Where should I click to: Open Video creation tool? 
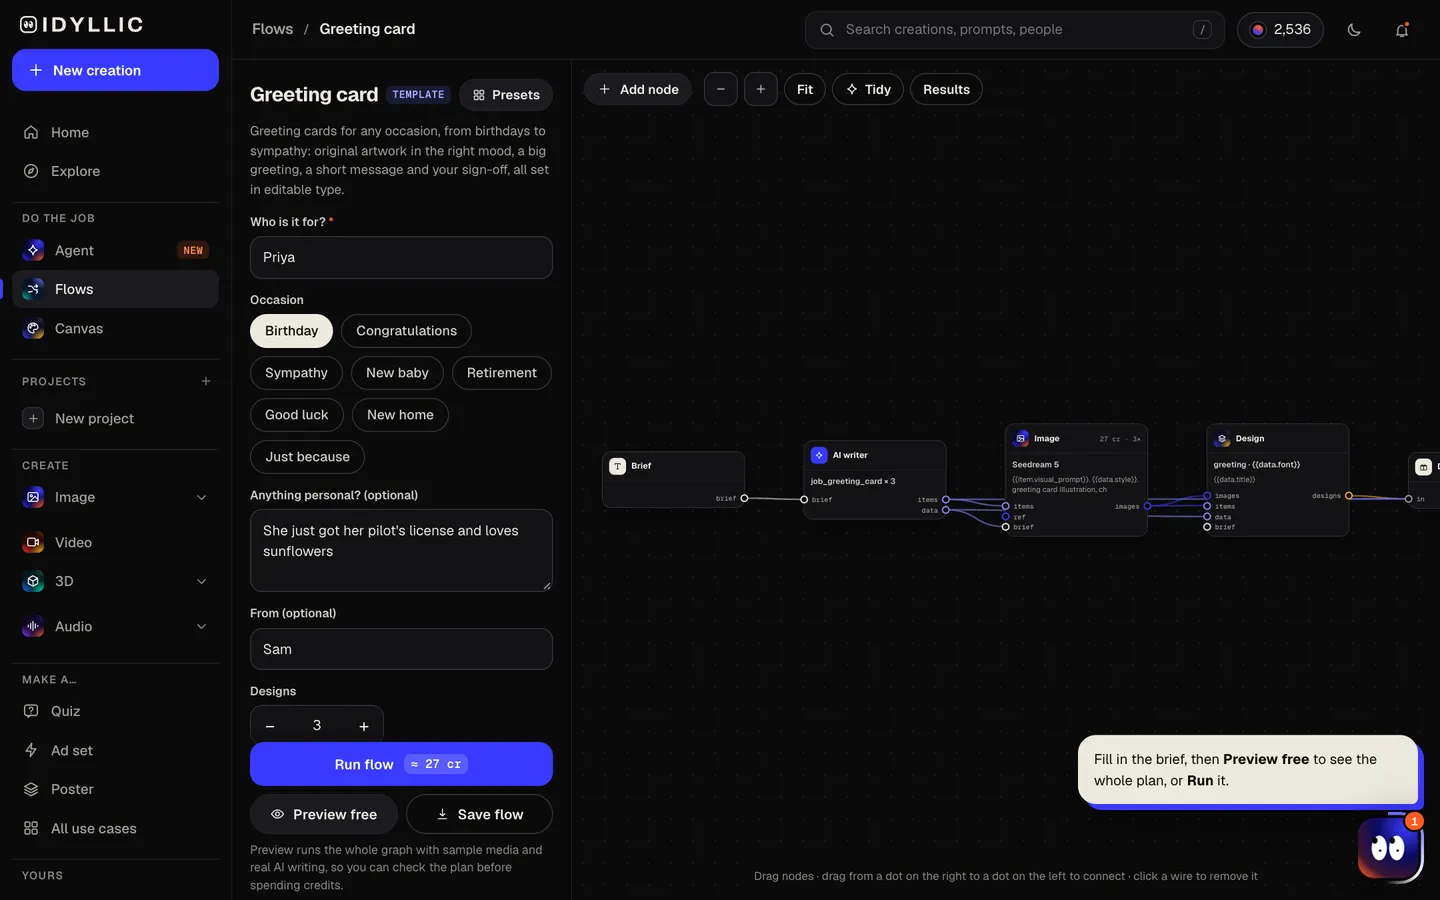[x=115, y=542]
